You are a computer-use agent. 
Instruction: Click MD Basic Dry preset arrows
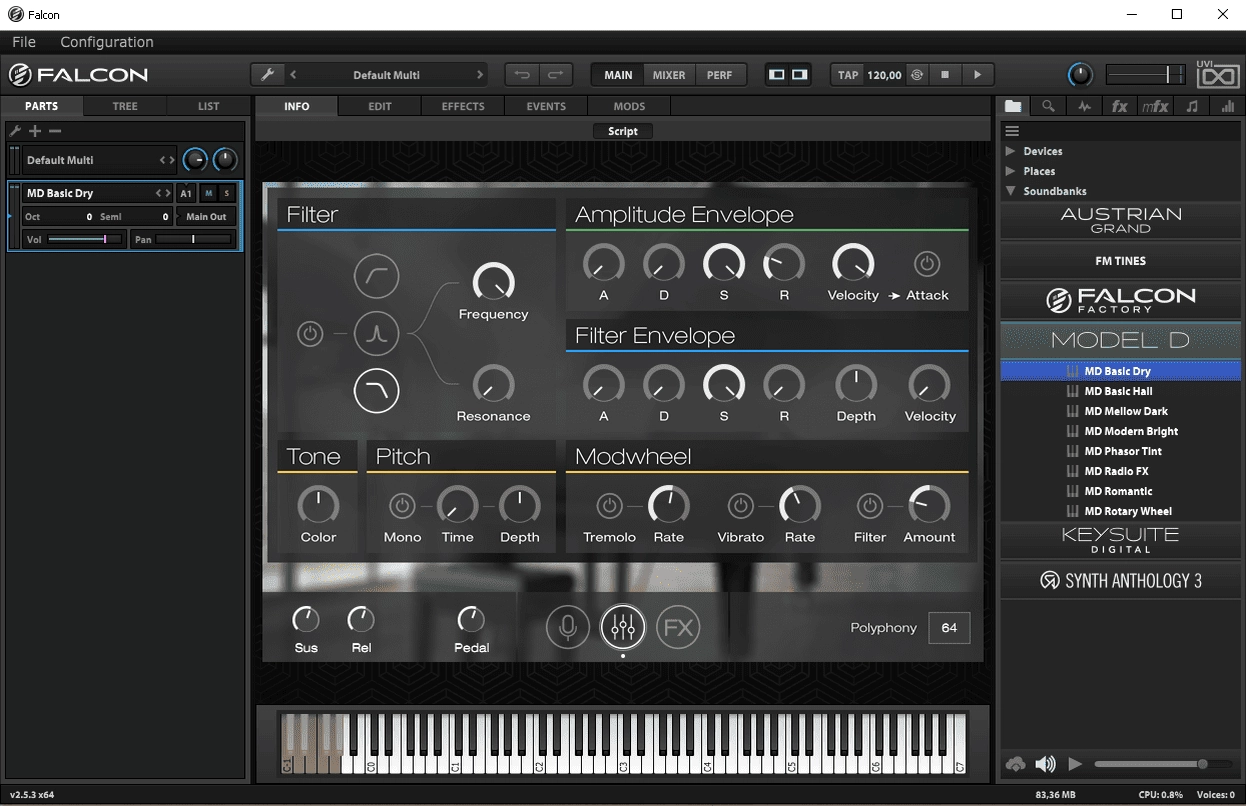(163, 193)
